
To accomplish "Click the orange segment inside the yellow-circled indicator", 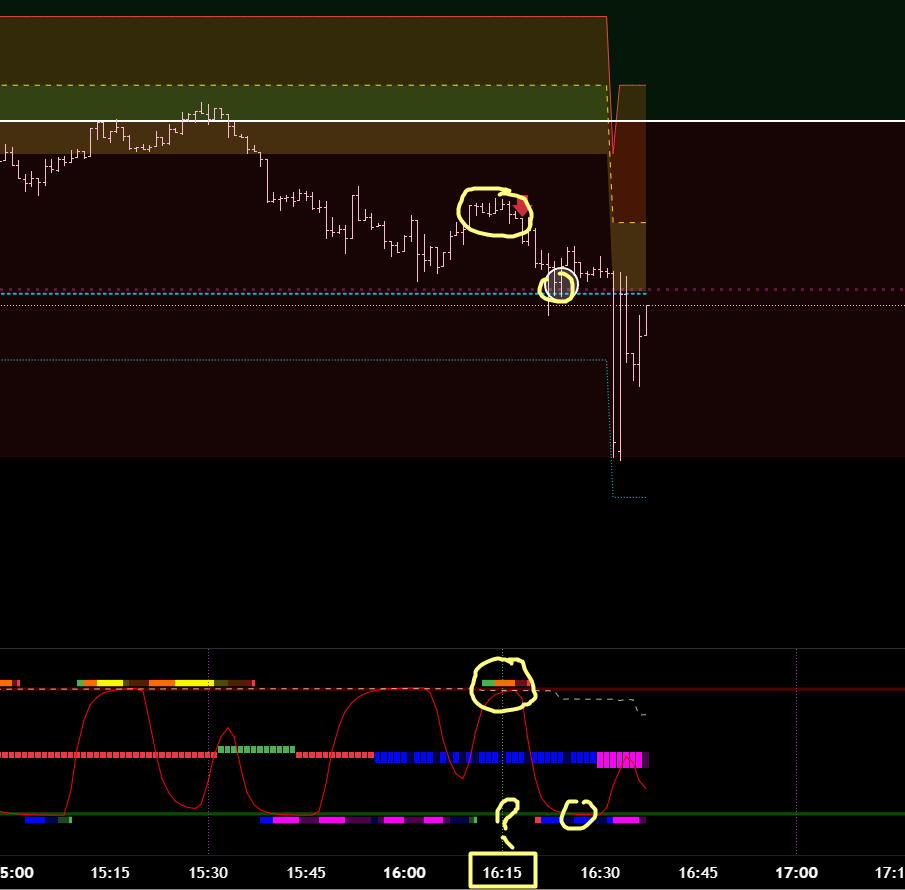I will [505, 683].
